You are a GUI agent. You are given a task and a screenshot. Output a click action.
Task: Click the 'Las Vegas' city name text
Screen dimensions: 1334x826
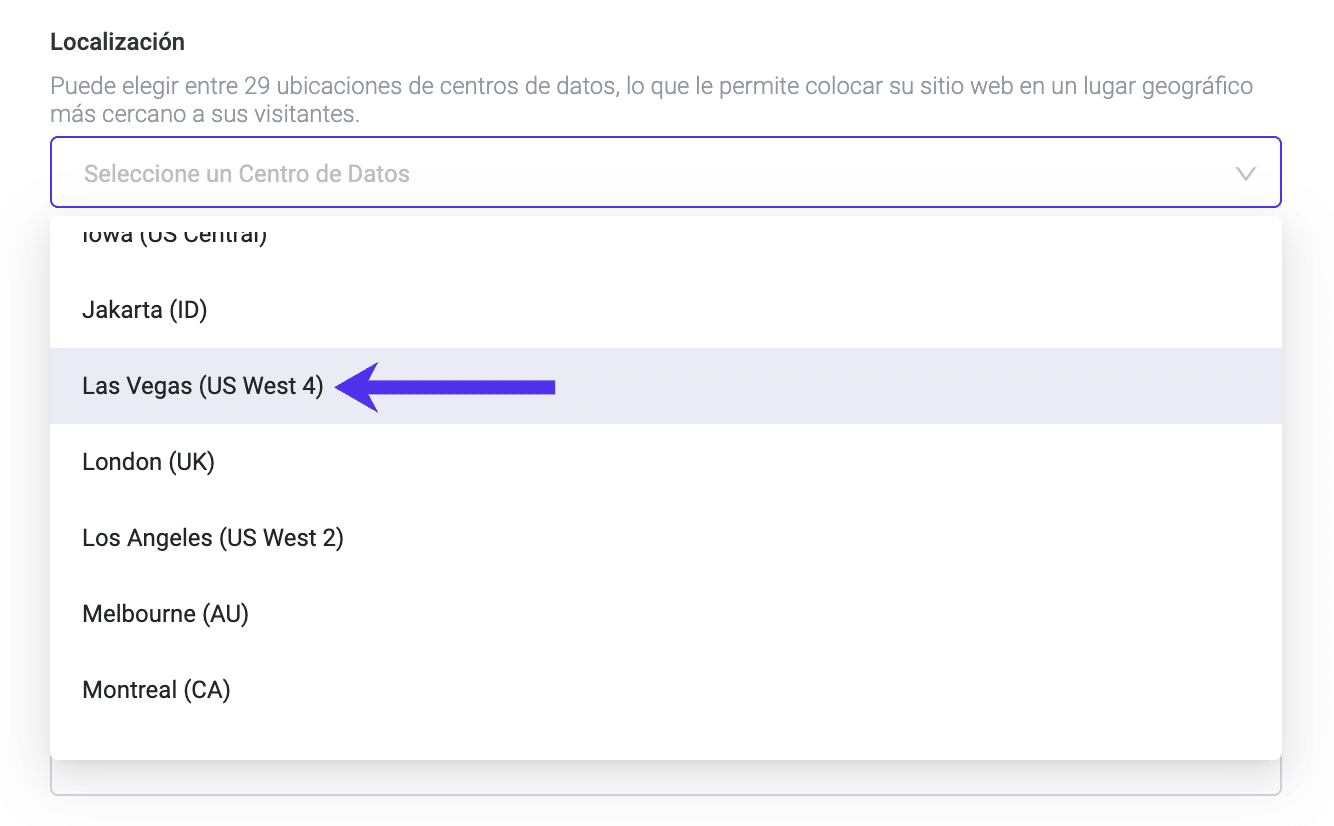coord(137,386)
